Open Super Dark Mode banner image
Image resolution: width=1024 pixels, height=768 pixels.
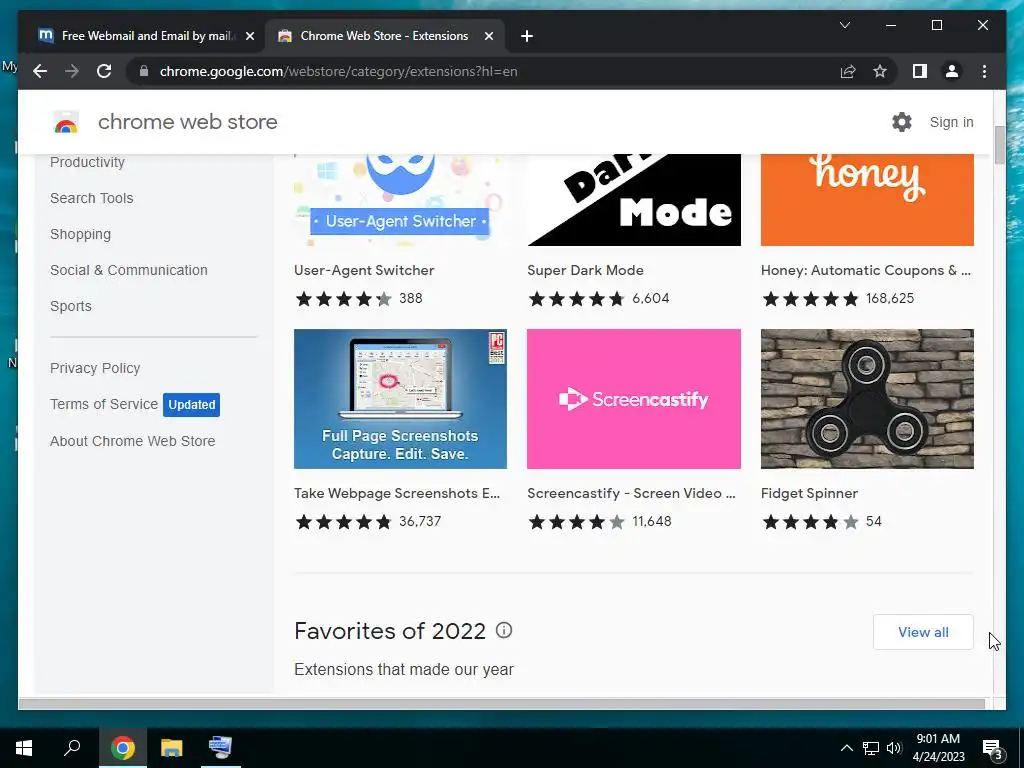pyautogui.click(x=633, y=200)
